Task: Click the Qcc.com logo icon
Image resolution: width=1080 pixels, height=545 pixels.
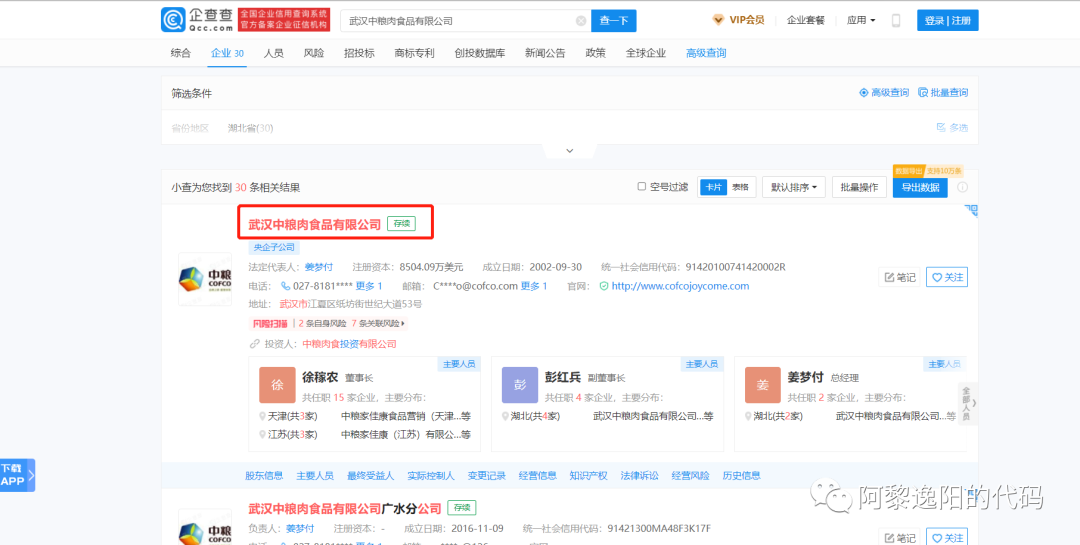Action: coord(173,20)
